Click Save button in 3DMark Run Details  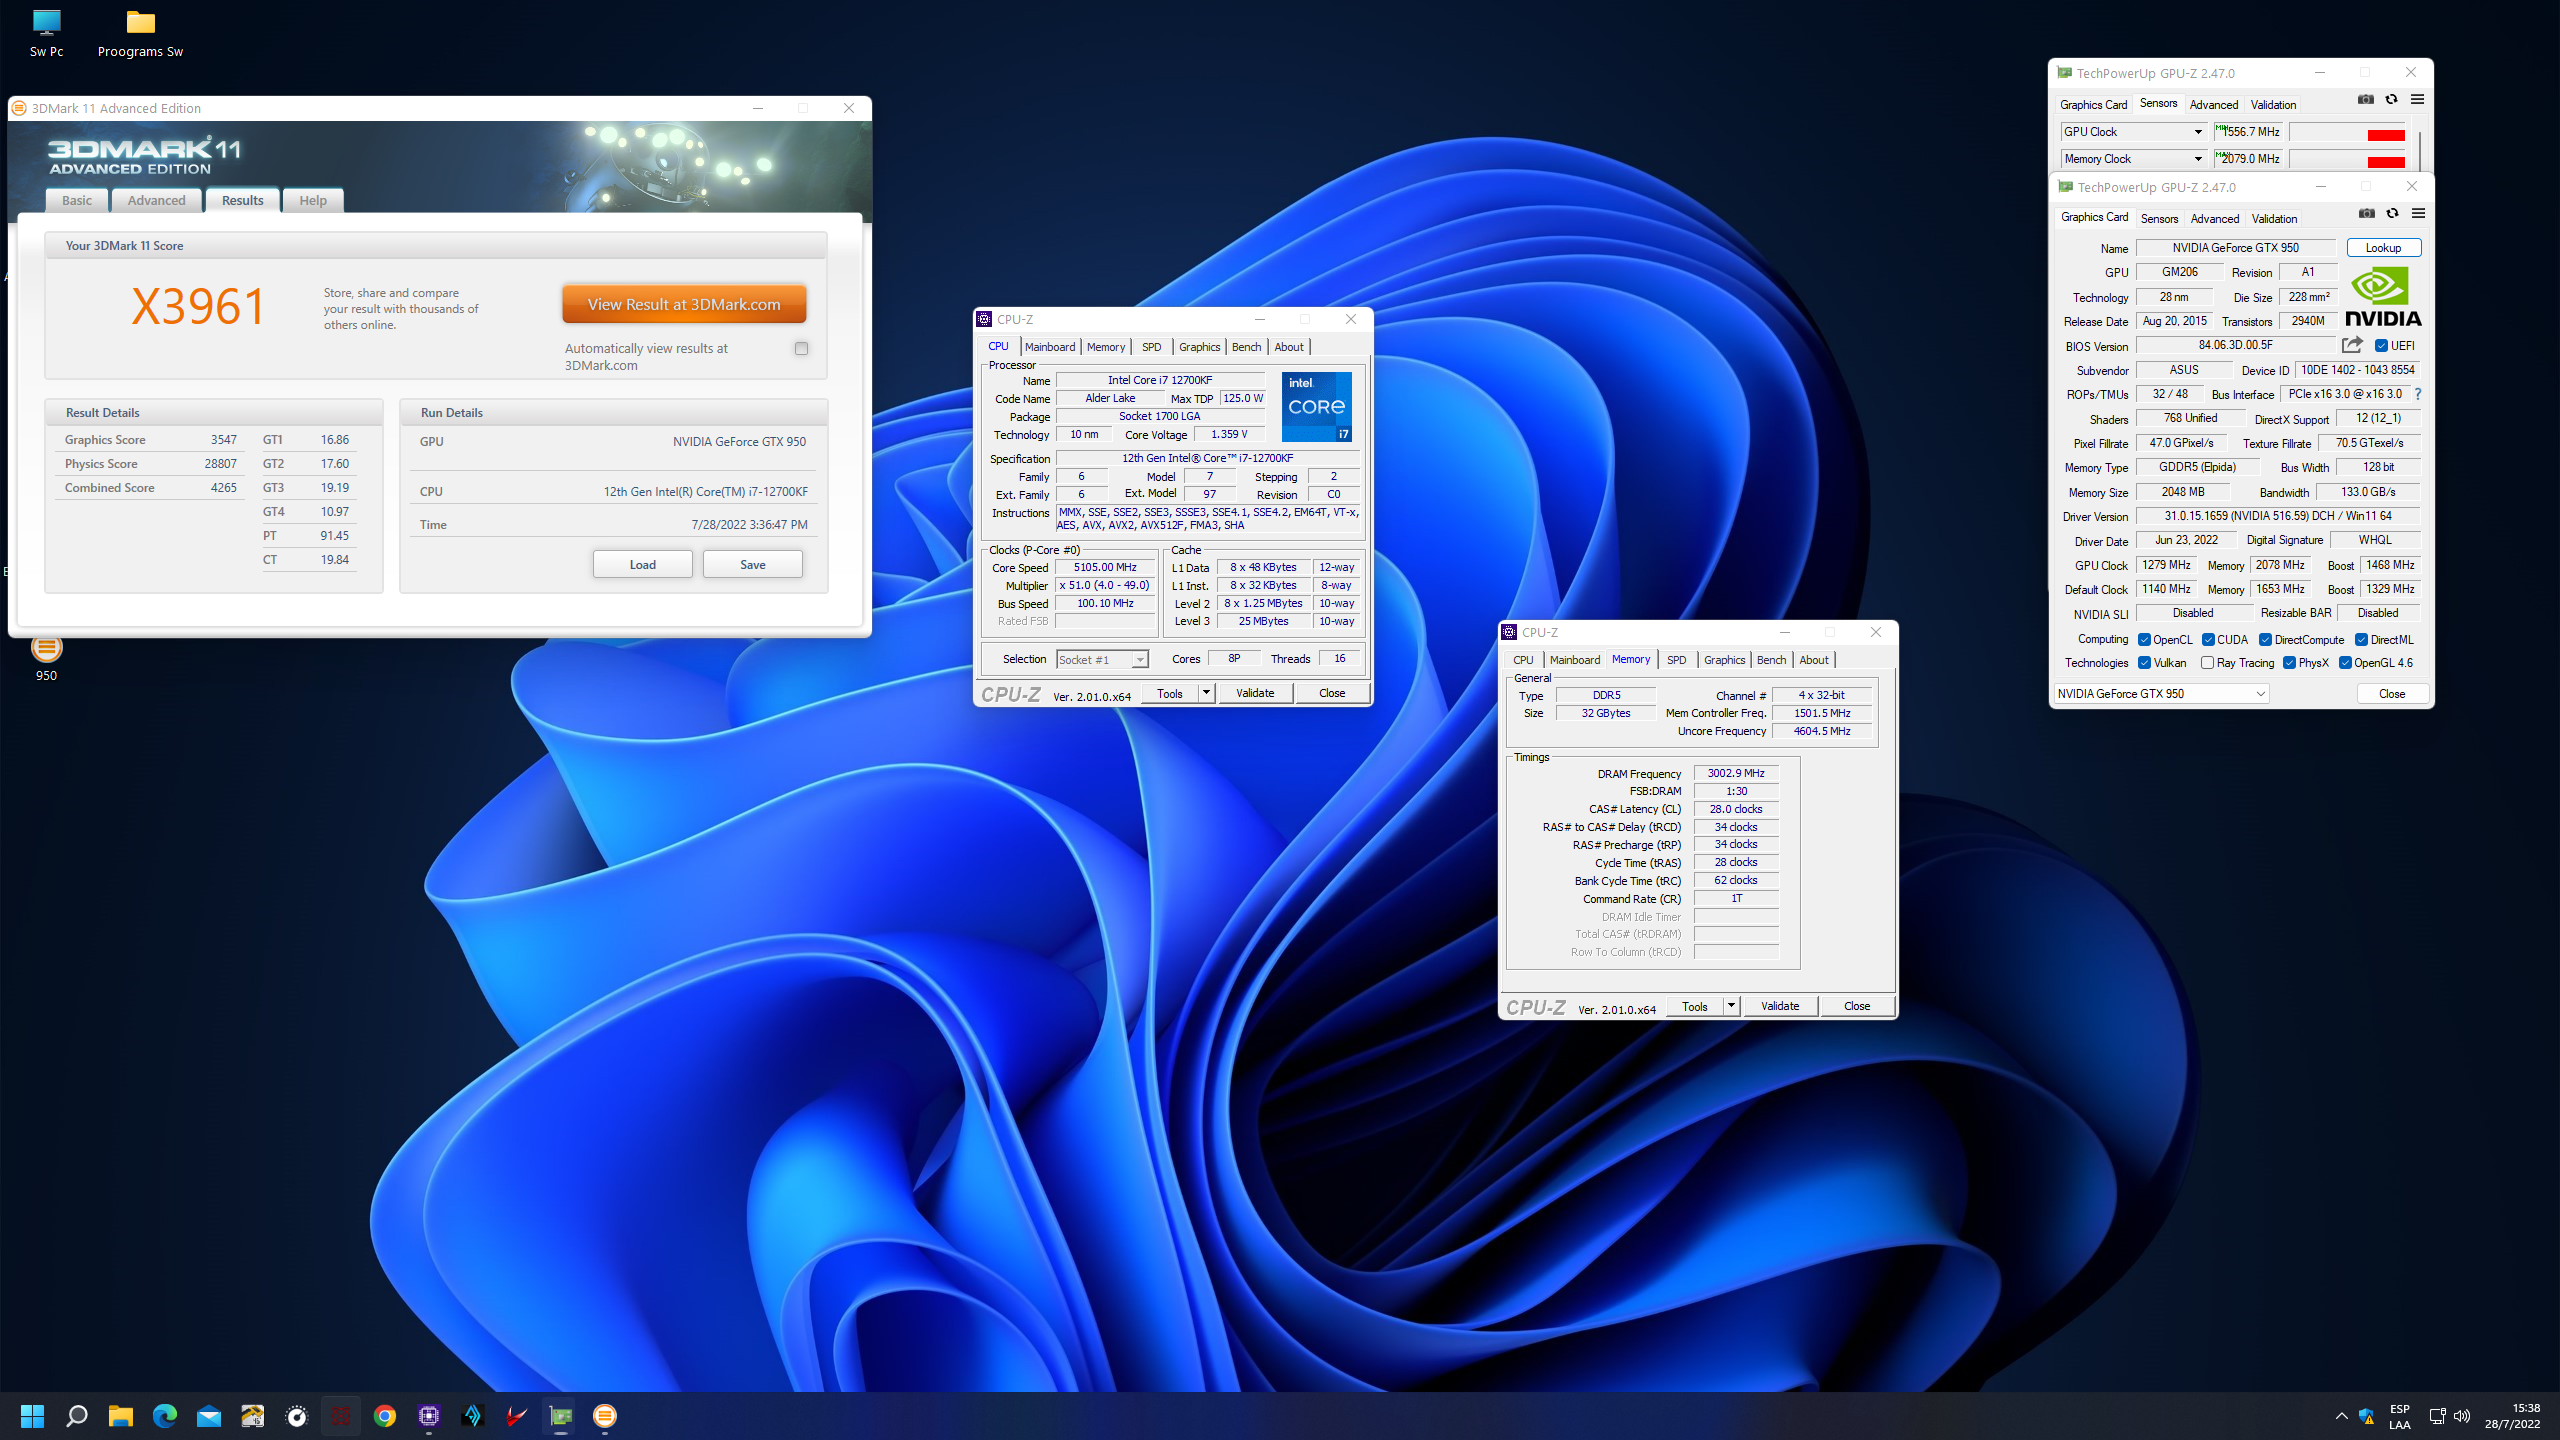pyautogui.click(x=753, y=565)
